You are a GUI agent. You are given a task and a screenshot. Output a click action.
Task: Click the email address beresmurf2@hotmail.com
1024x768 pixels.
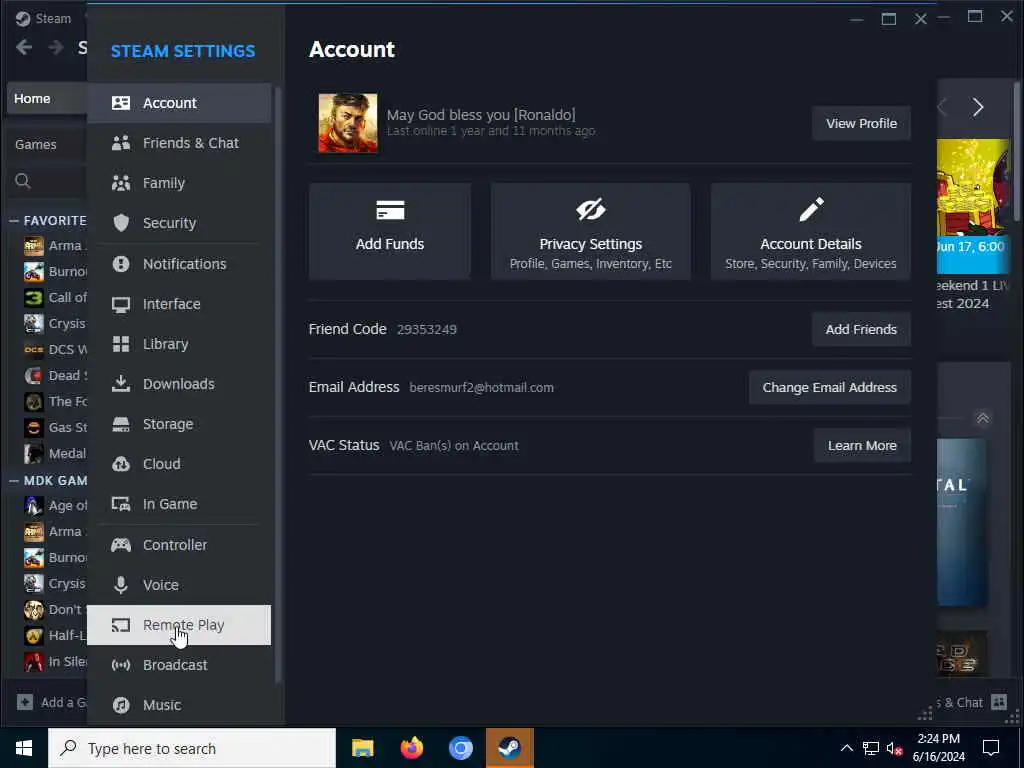coord(481,388)
